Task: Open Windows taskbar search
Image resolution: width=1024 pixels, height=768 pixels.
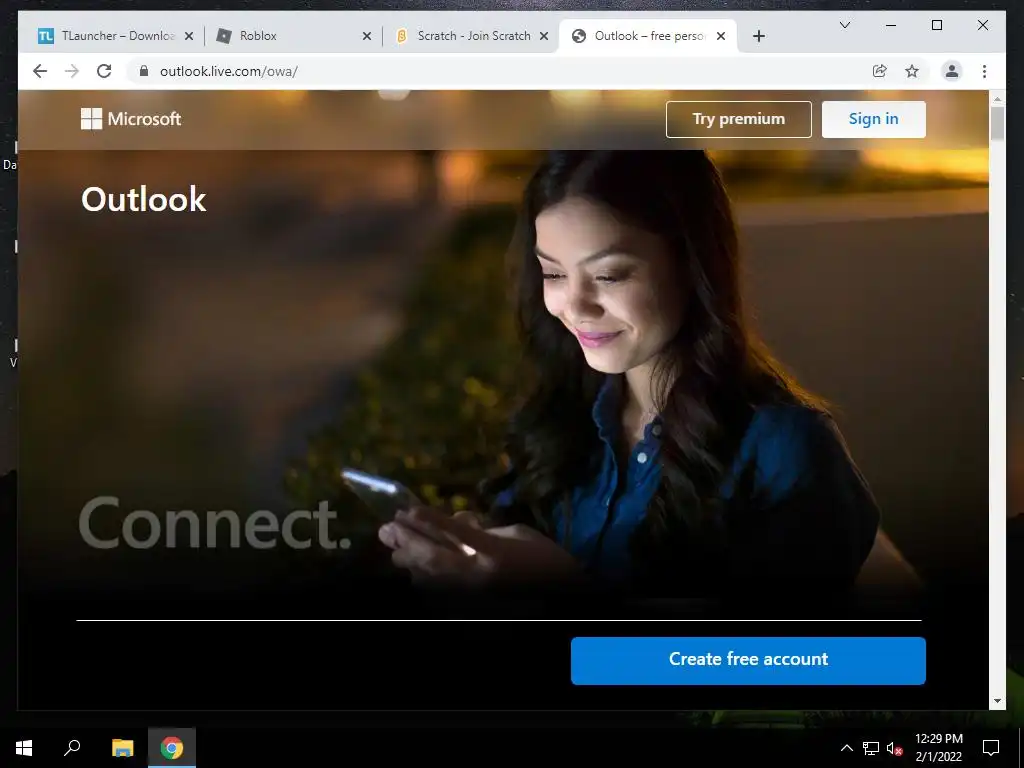Action: tap(72, 748)
